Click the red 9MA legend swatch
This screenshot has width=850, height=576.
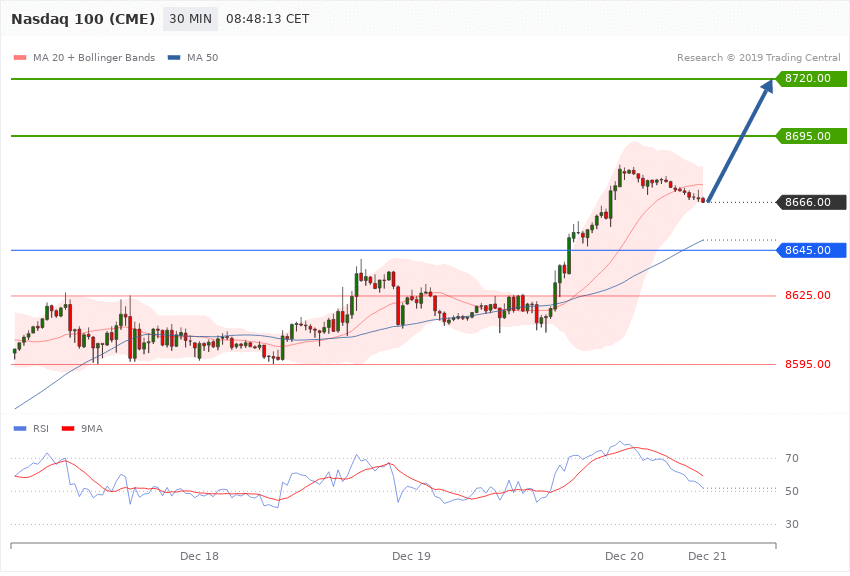(68, 429)
